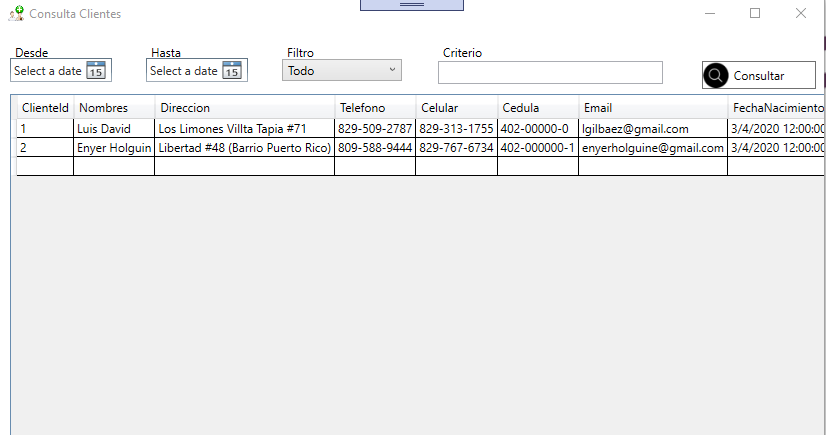Click the Consultar button
This screenshot has width=826, height=435.
(759, 75)
